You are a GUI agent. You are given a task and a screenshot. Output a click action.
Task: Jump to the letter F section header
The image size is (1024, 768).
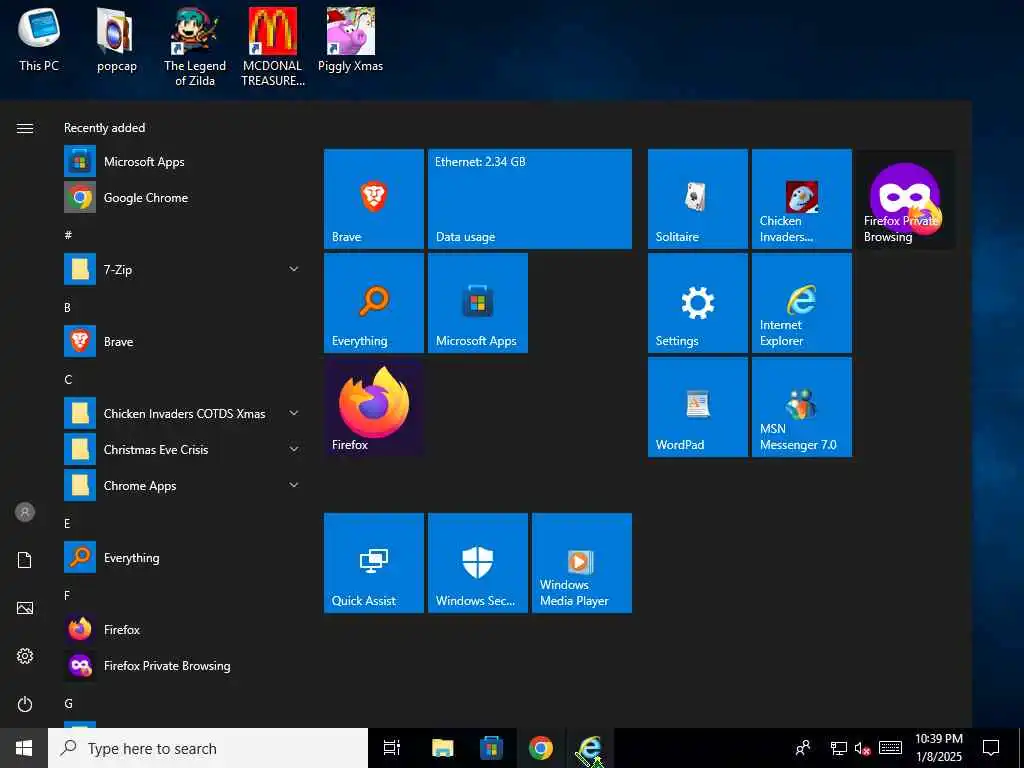pyautogui.click(x=67, y=595)
